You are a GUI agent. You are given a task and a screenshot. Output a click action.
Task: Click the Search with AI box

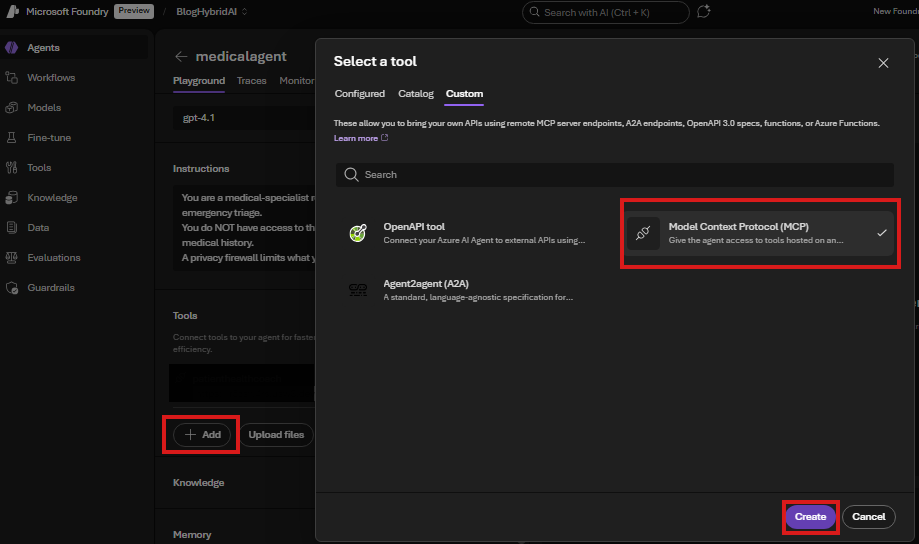click(605, 12)
